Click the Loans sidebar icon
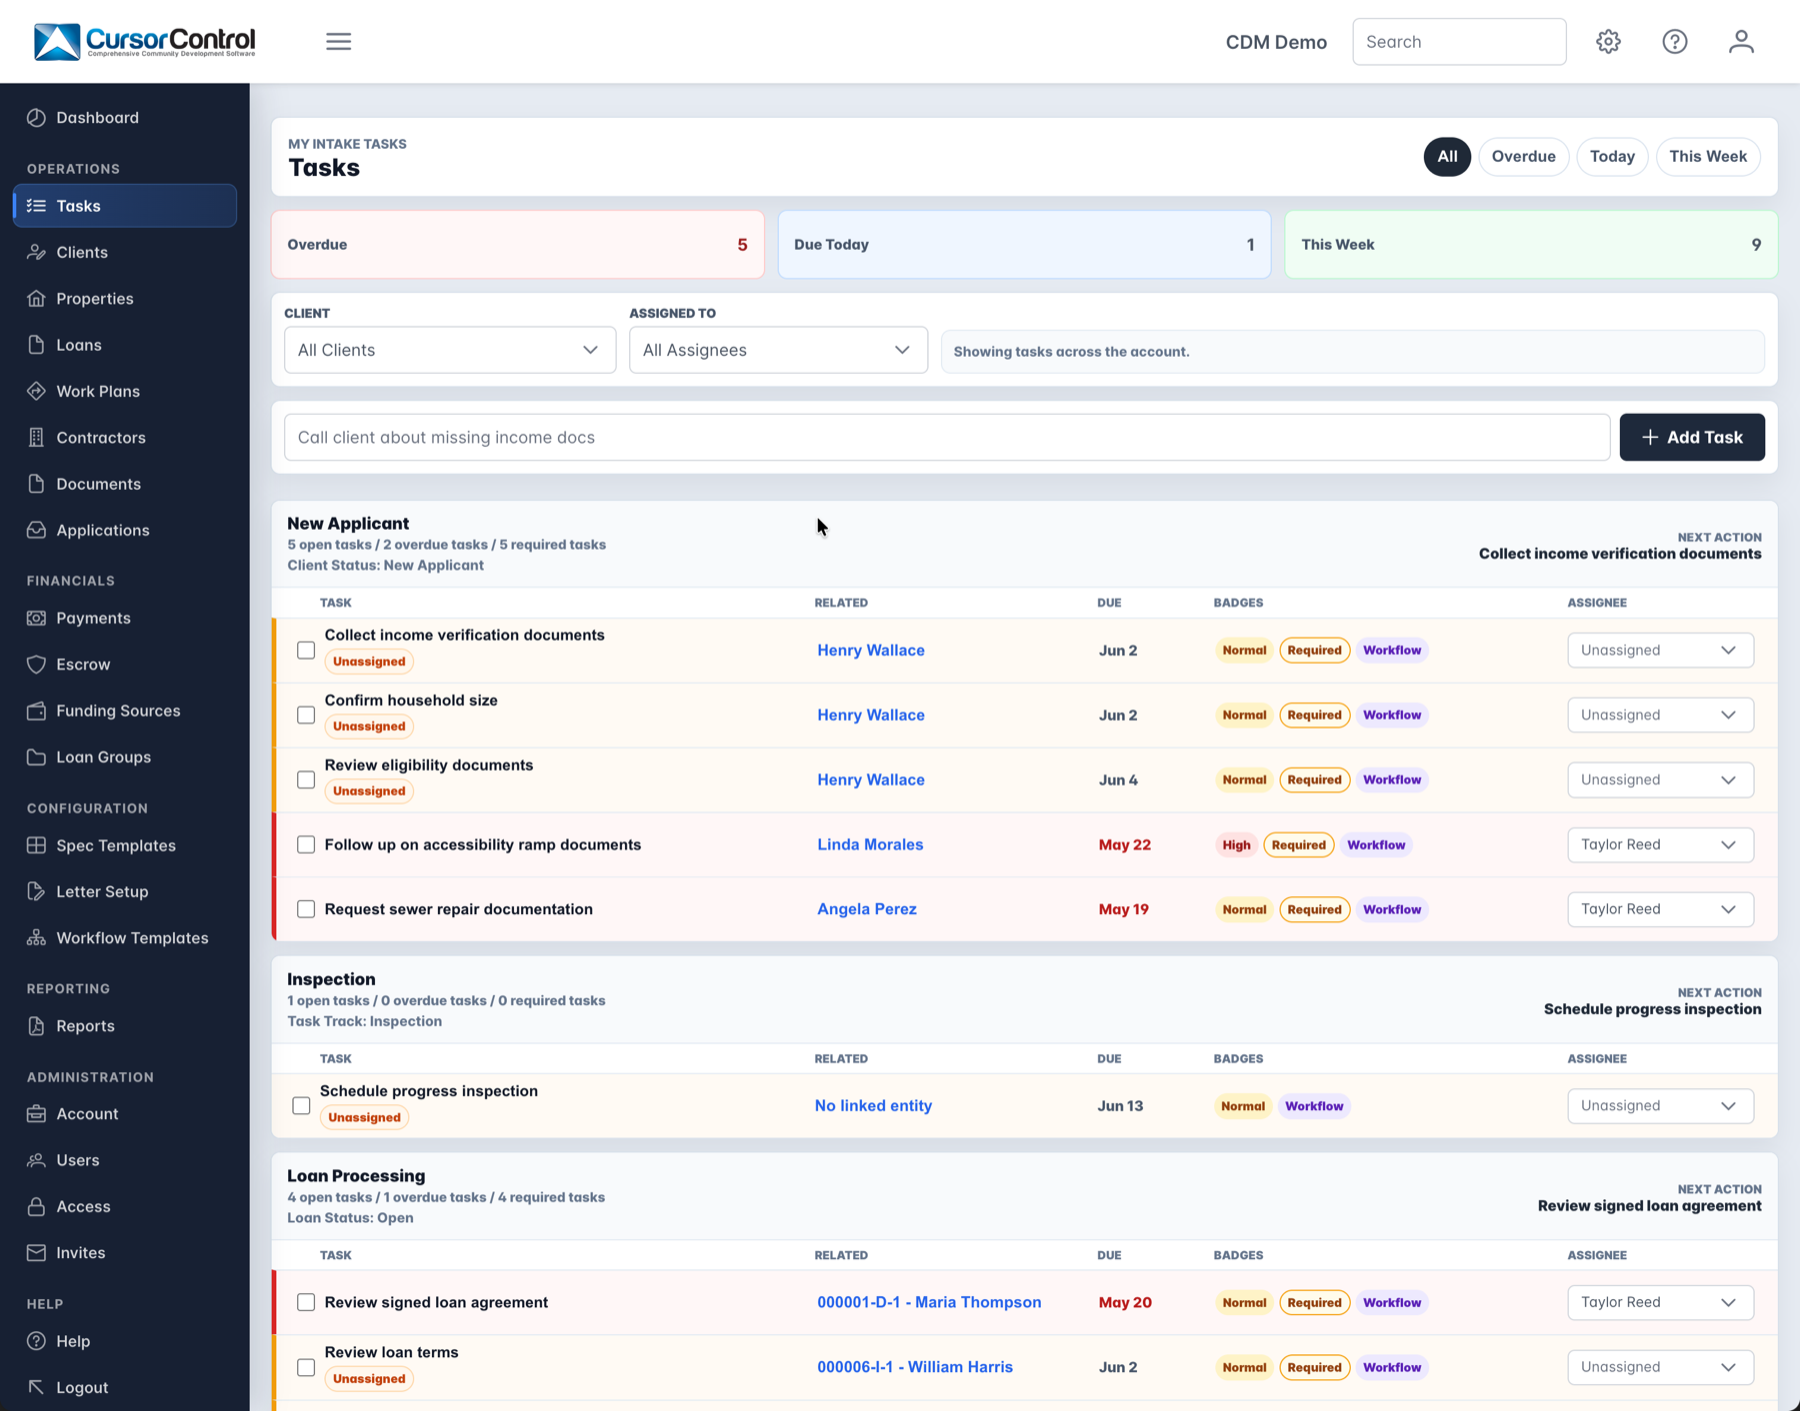This screenshot has height=1411, width=1800. coord(37,345)
